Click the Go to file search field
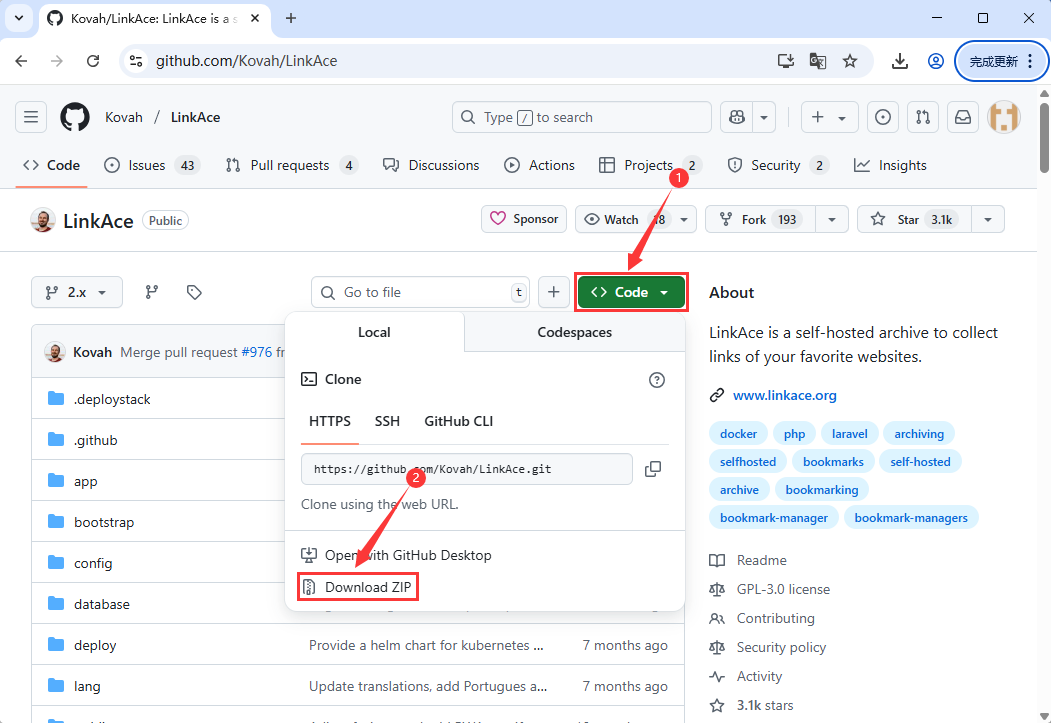The width and height of the screenshot is (1051, 723). [420, 292]
